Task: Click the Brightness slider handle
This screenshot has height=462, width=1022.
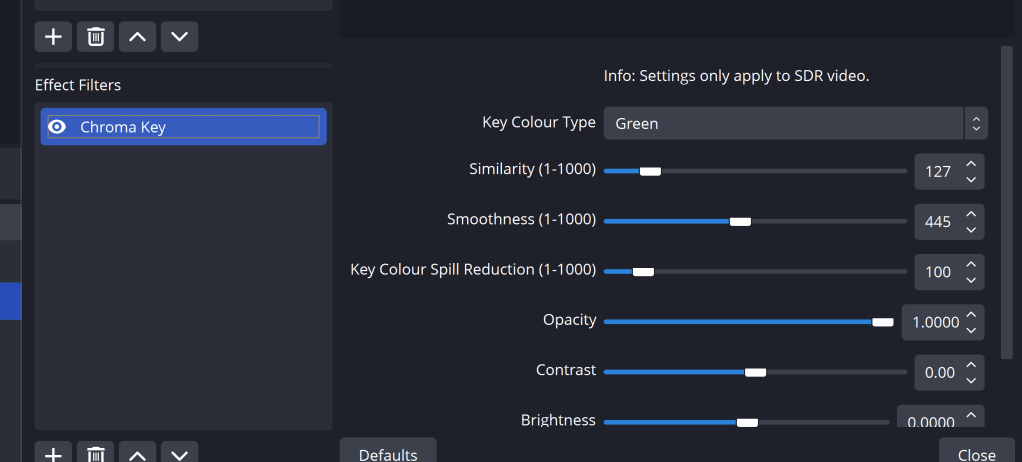Action: pos(747,422)
